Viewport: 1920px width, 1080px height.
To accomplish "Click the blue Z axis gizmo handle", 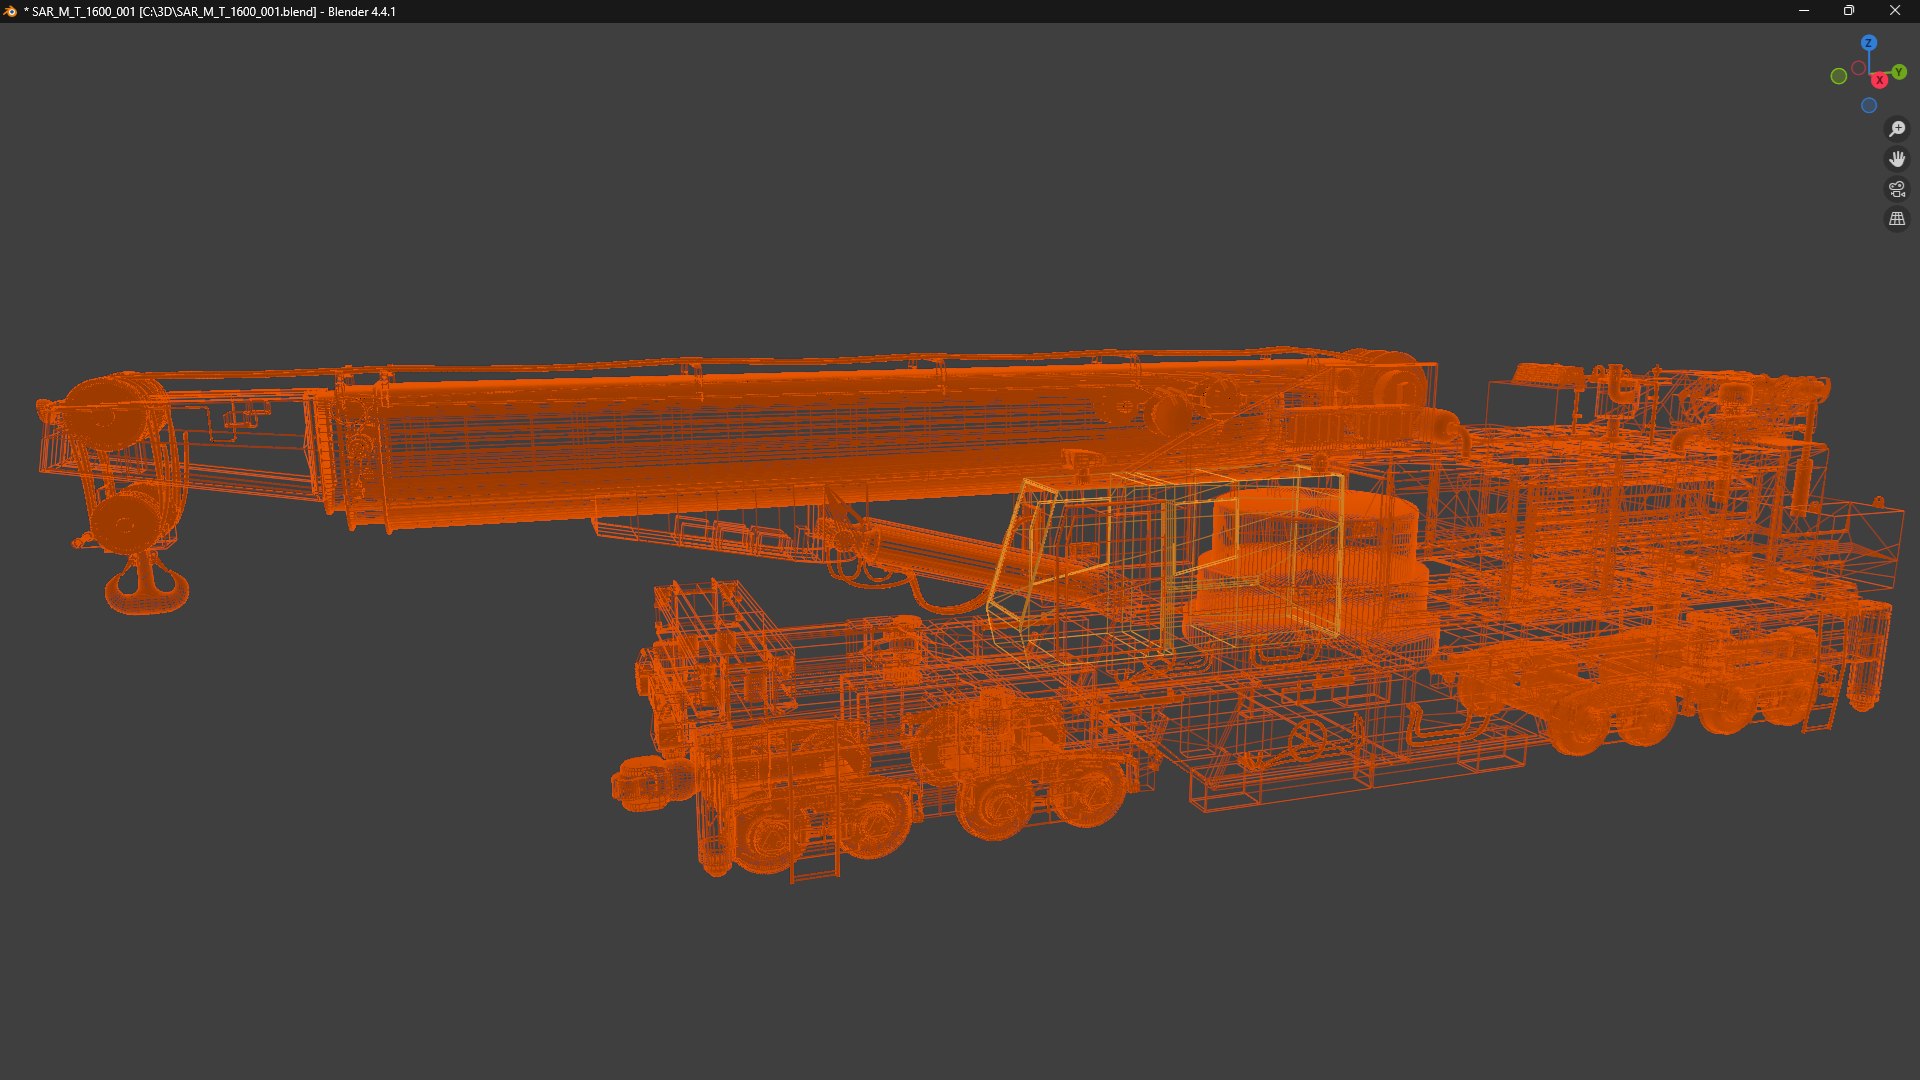I will pos(1868,43).
